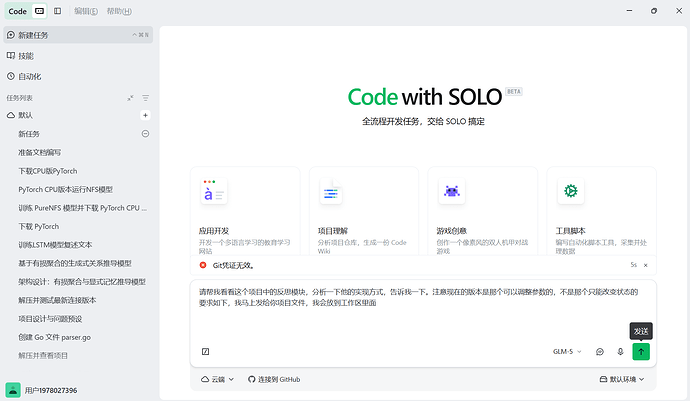Dismiss the Git凭证无效 notification
Image resolution: width=690 pixels, height=401 pixels.
coord(646,265)
